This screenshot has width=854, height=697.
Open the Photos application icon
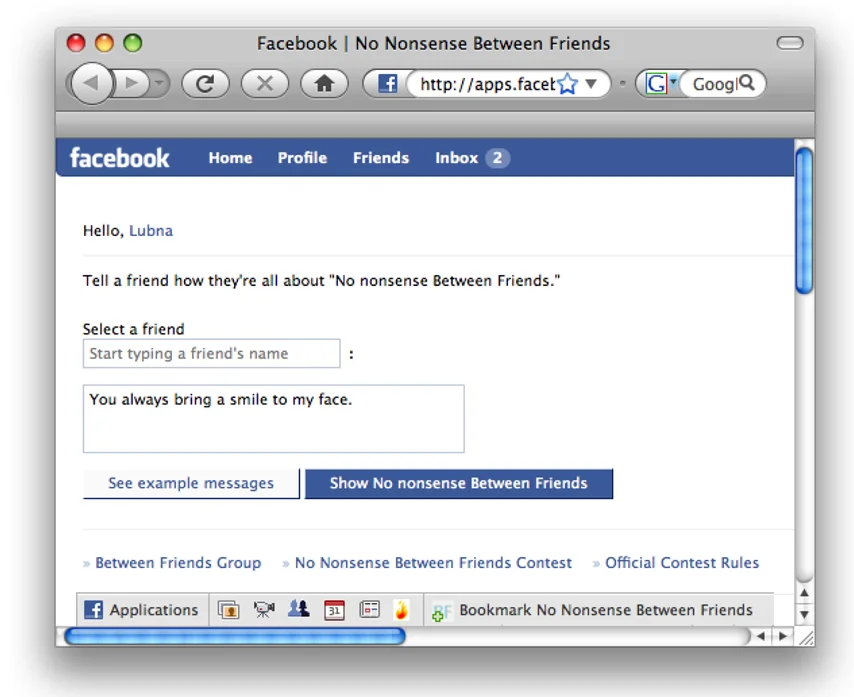[229, 610]
